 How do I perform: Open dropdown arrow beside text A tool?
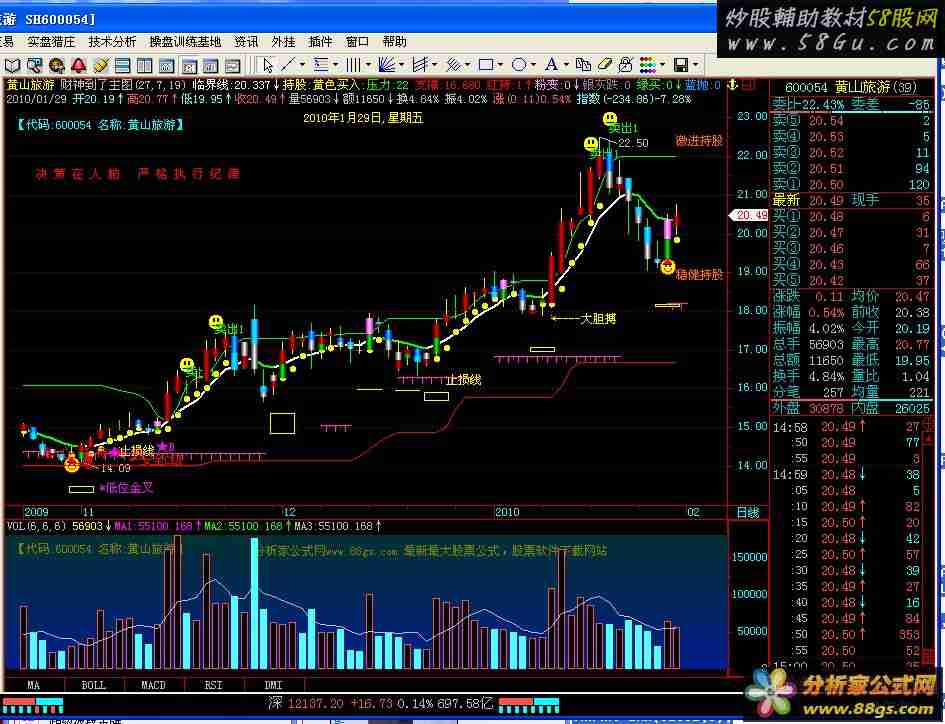point(567,65)
